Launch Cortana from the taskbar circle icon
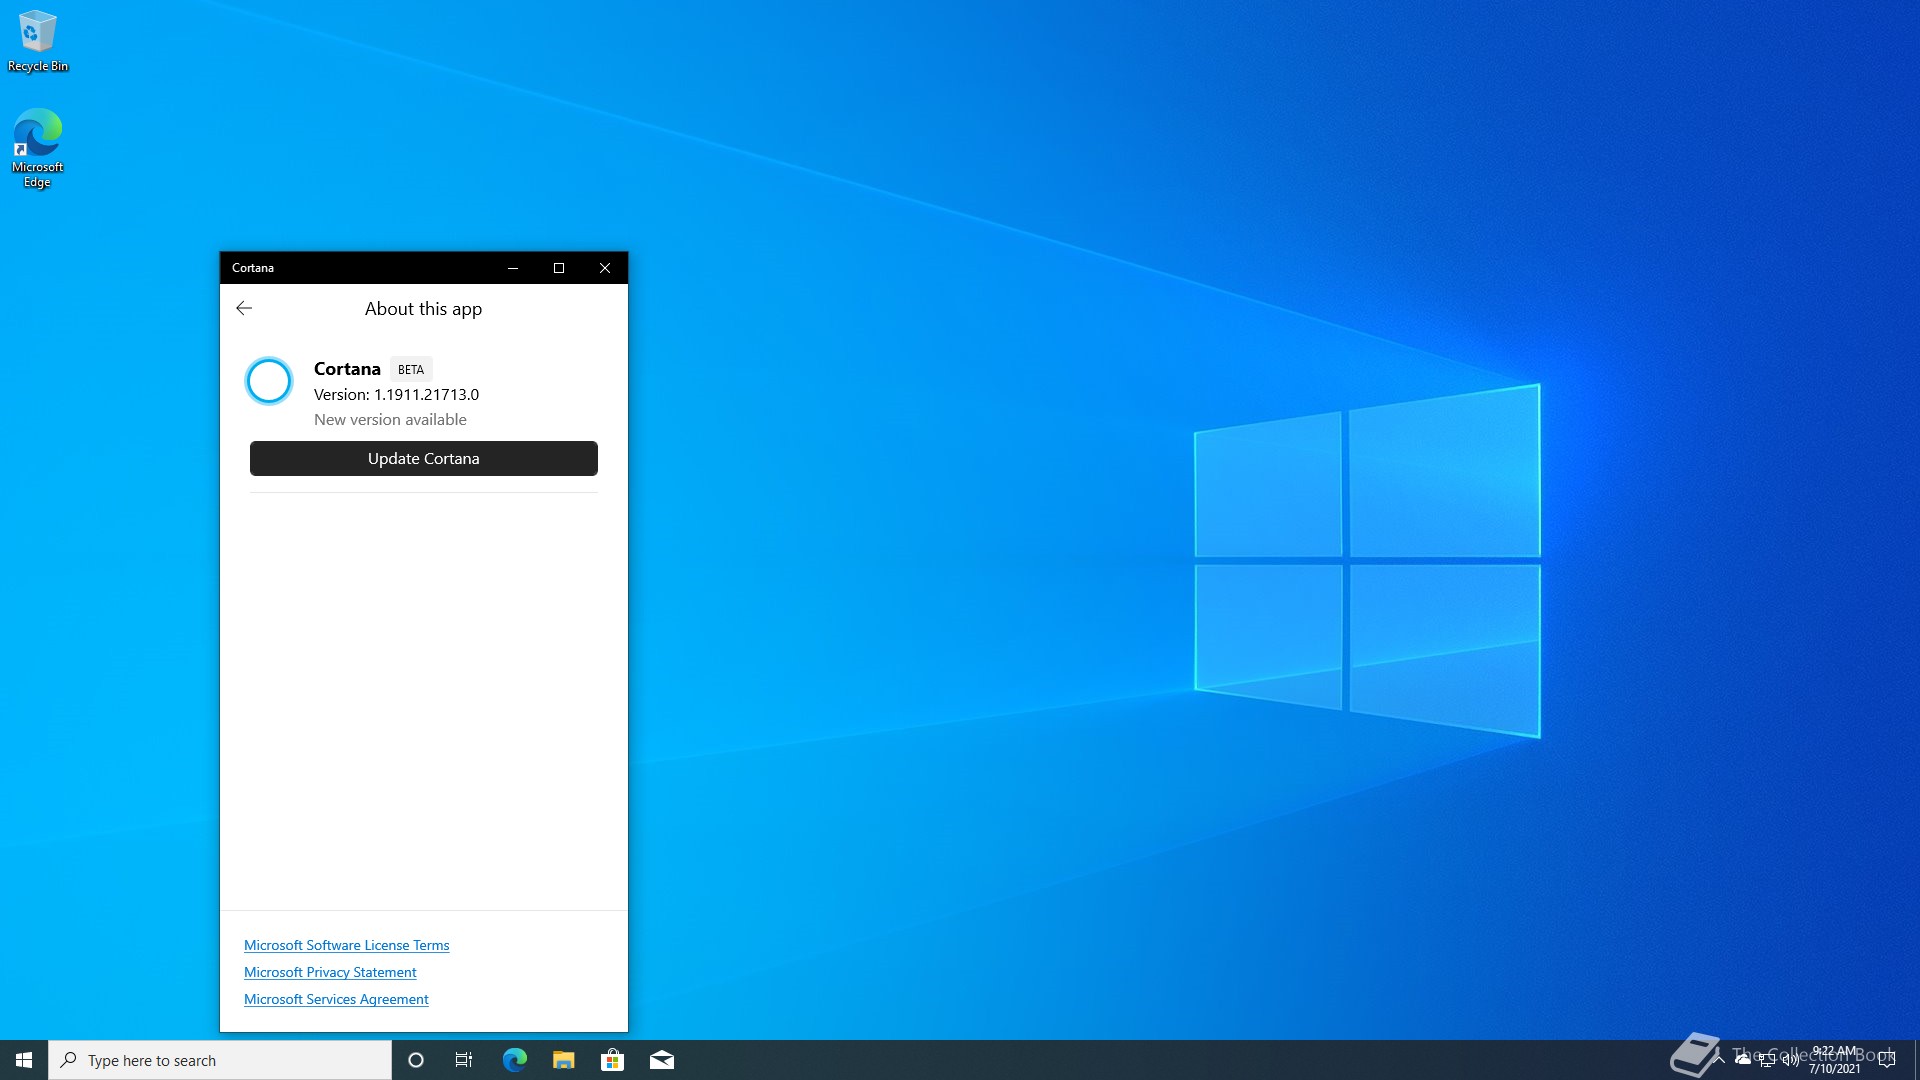The image size is (1920, 1080). 416,1060
